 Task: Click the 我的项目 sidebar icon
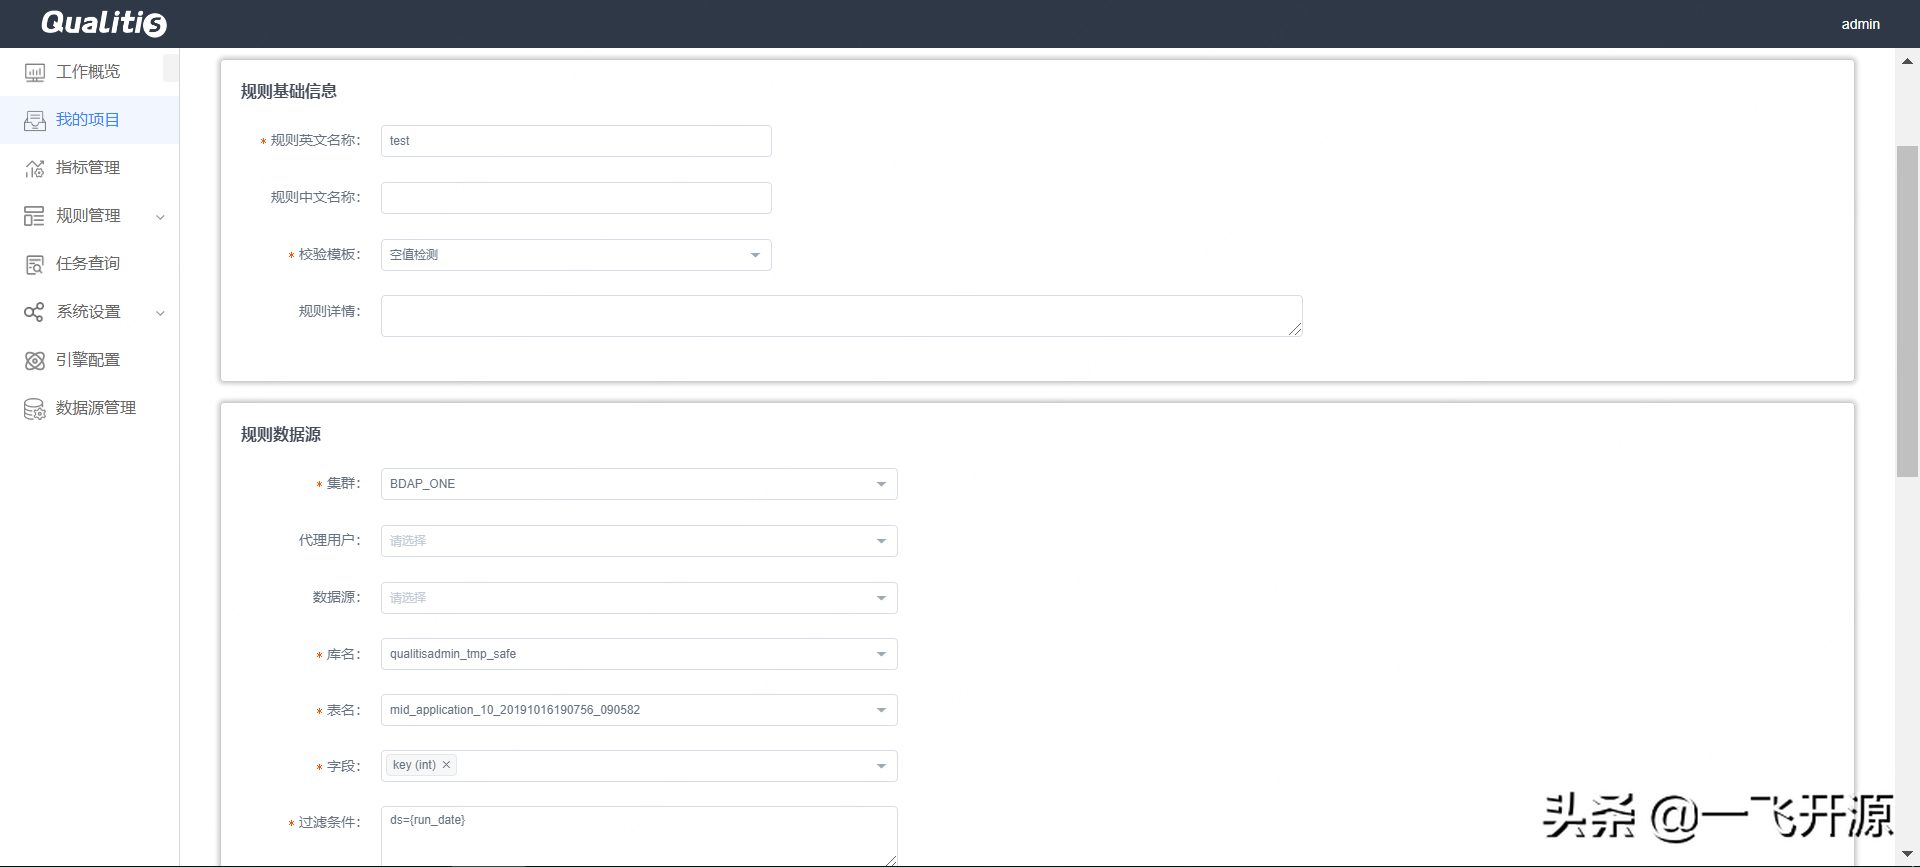coord(35,121)
